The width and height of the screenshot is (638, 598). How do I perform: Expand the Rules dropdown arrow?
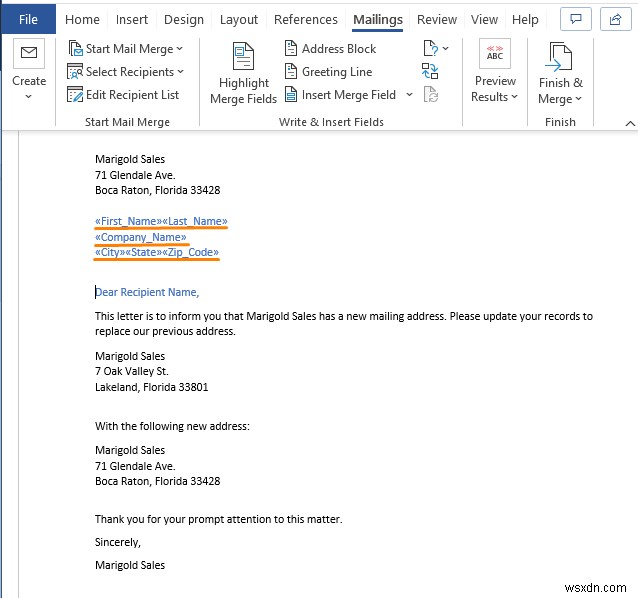point(446,48)
